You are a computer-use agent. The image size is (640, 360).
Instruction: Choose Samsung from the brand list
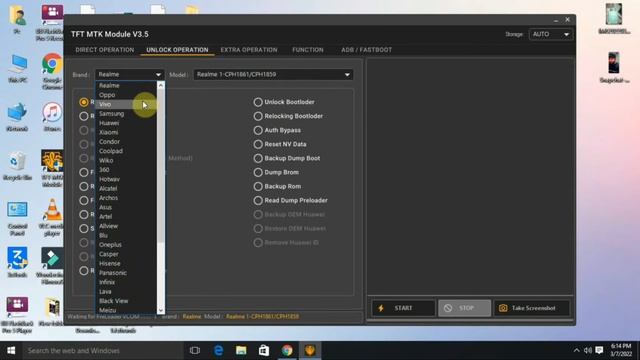coord(126,114)
